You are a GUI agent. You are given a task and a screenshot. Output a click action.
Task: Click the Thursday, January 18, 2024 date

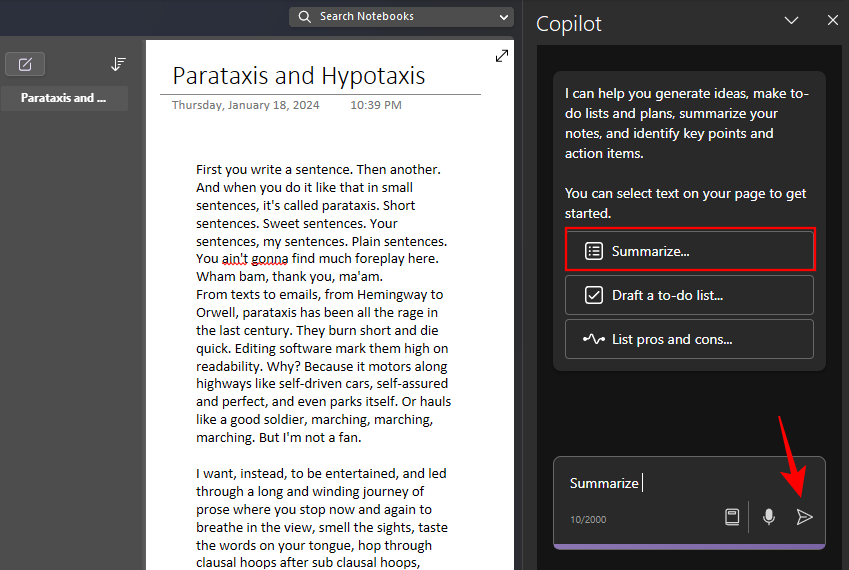pos(245,105)
